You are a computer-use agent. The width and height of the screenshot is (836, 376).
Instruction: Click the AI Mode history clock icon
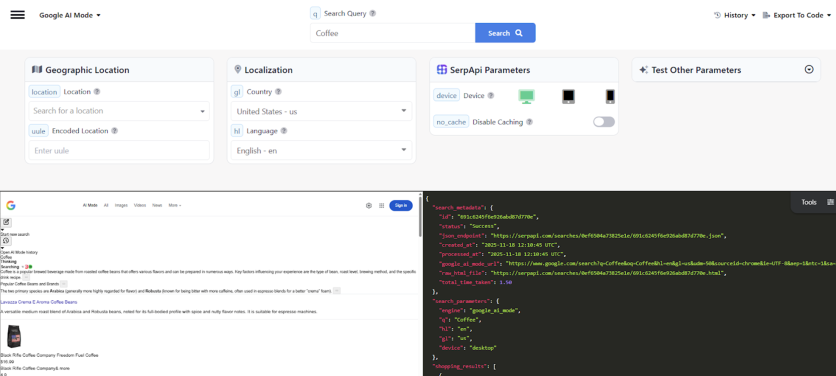tap(6, 241)
